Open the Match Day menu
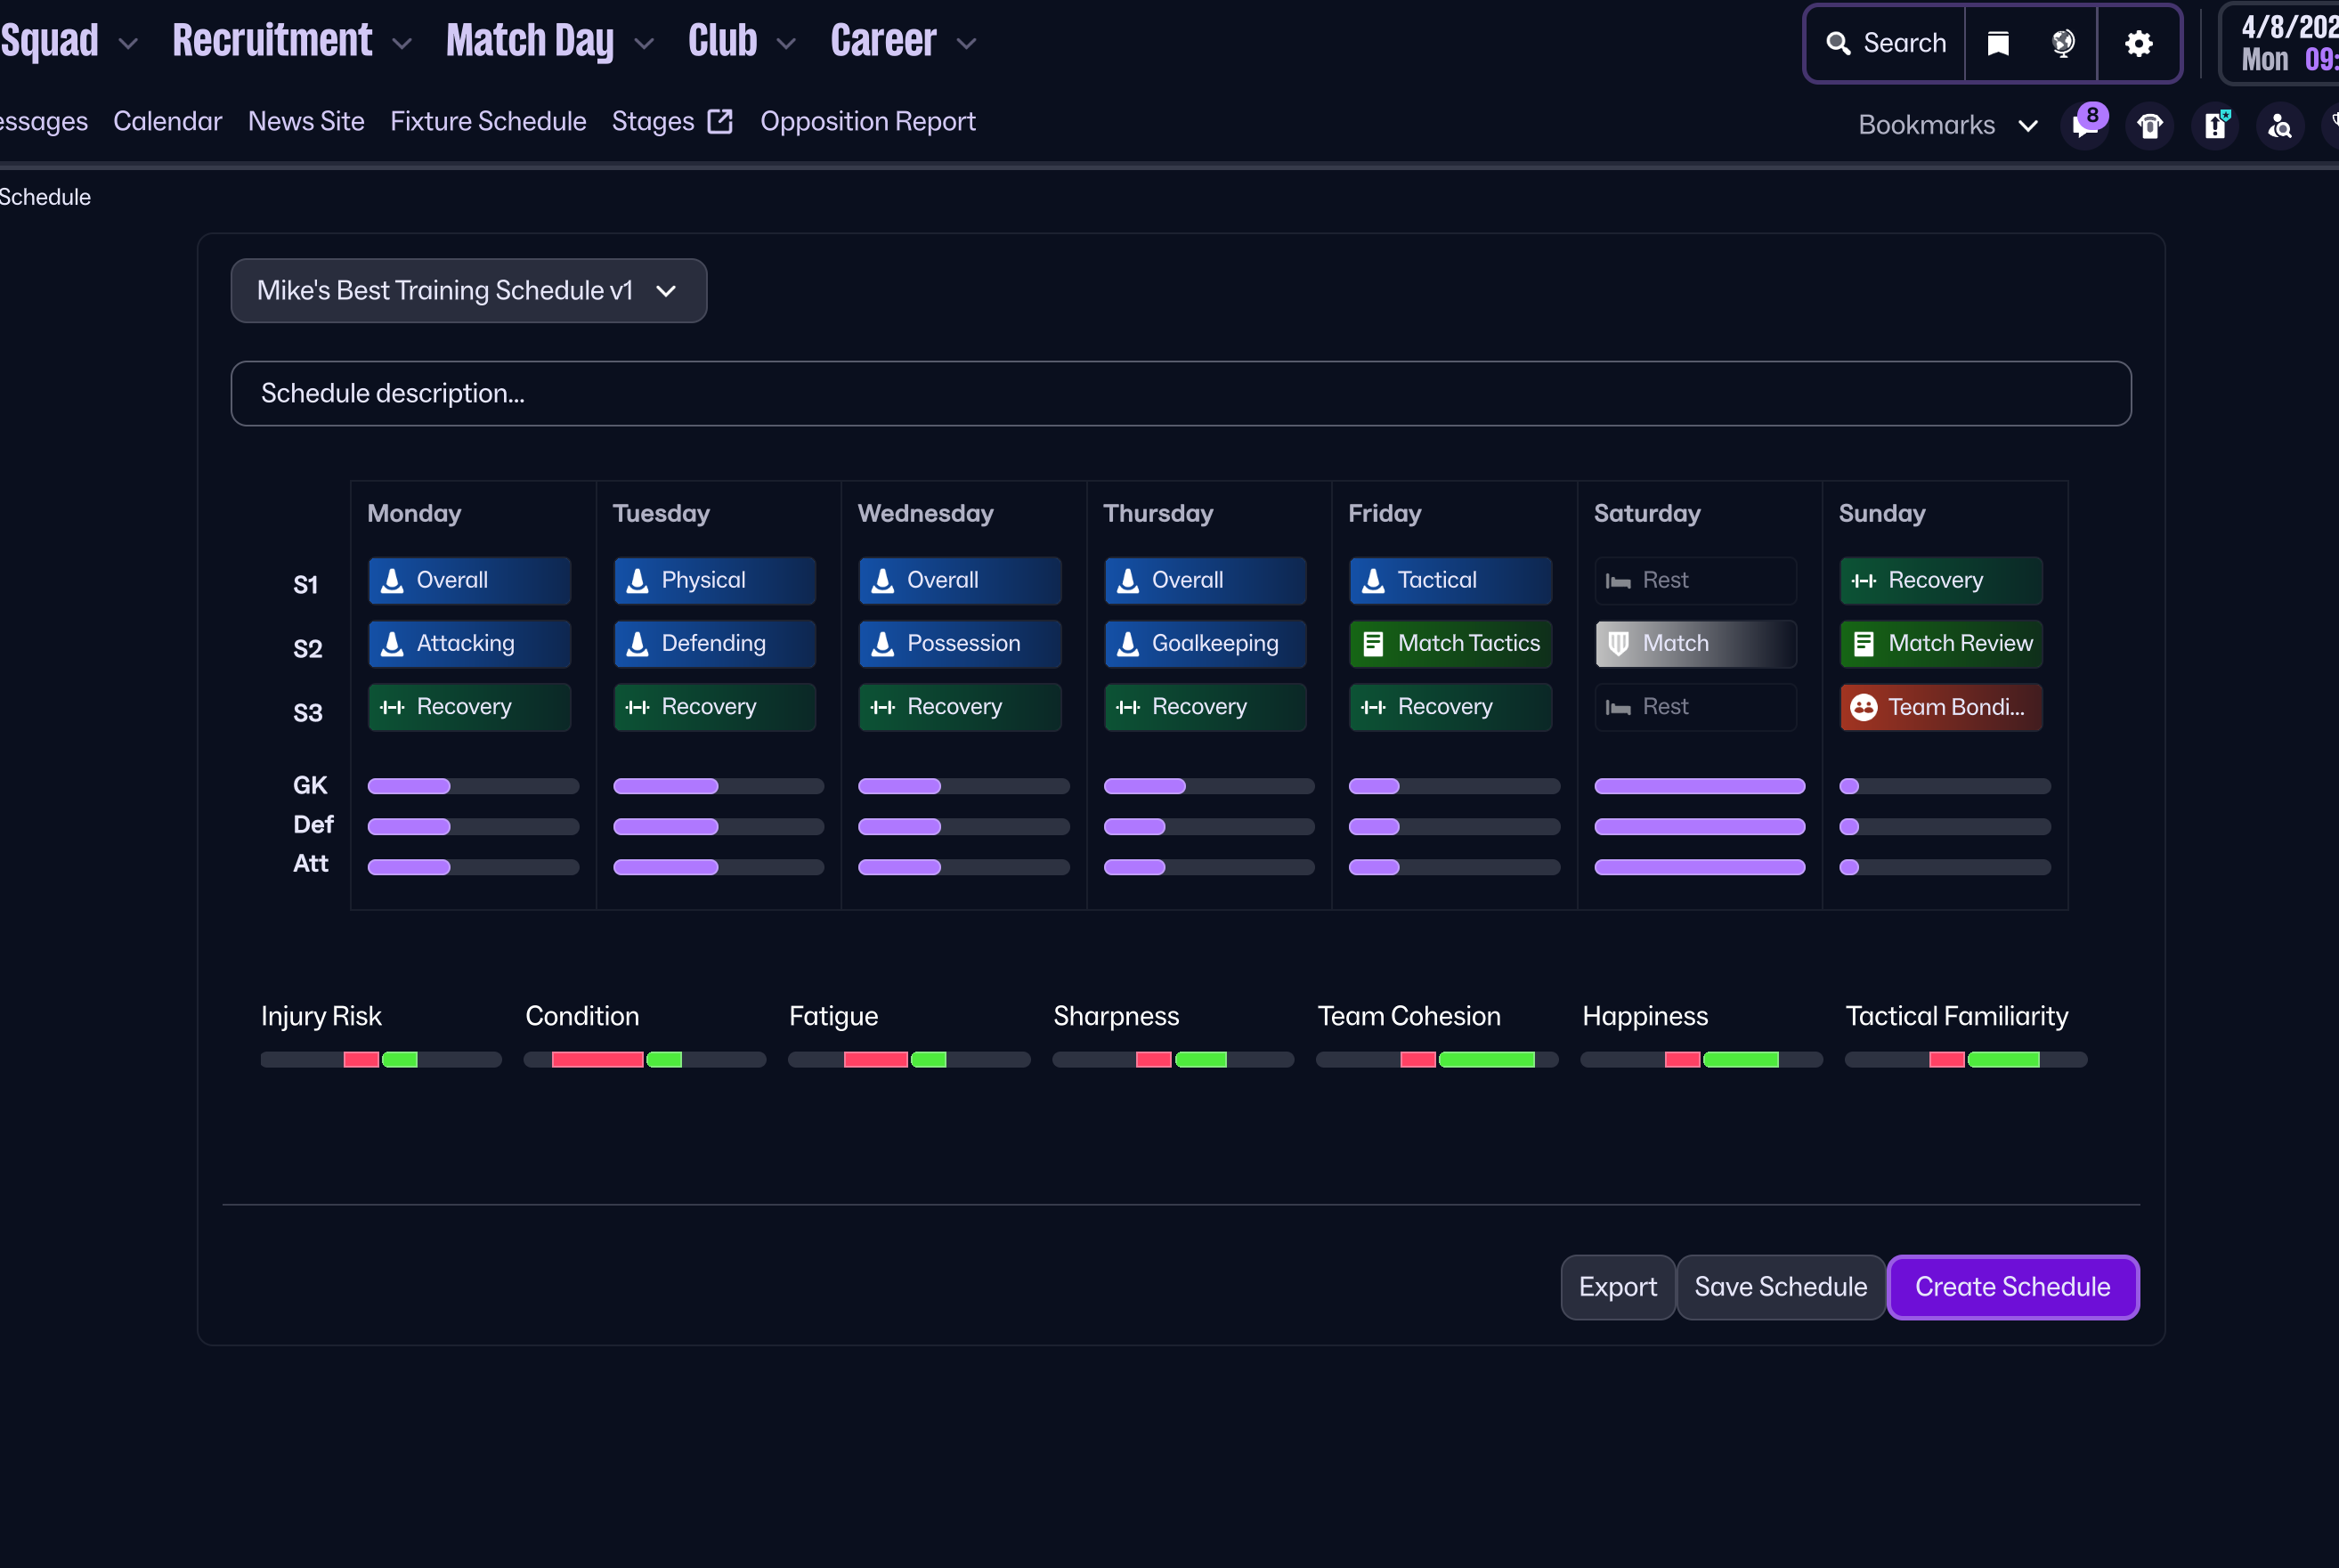Screen dimensions: 2339x1568 coord(530,41)
